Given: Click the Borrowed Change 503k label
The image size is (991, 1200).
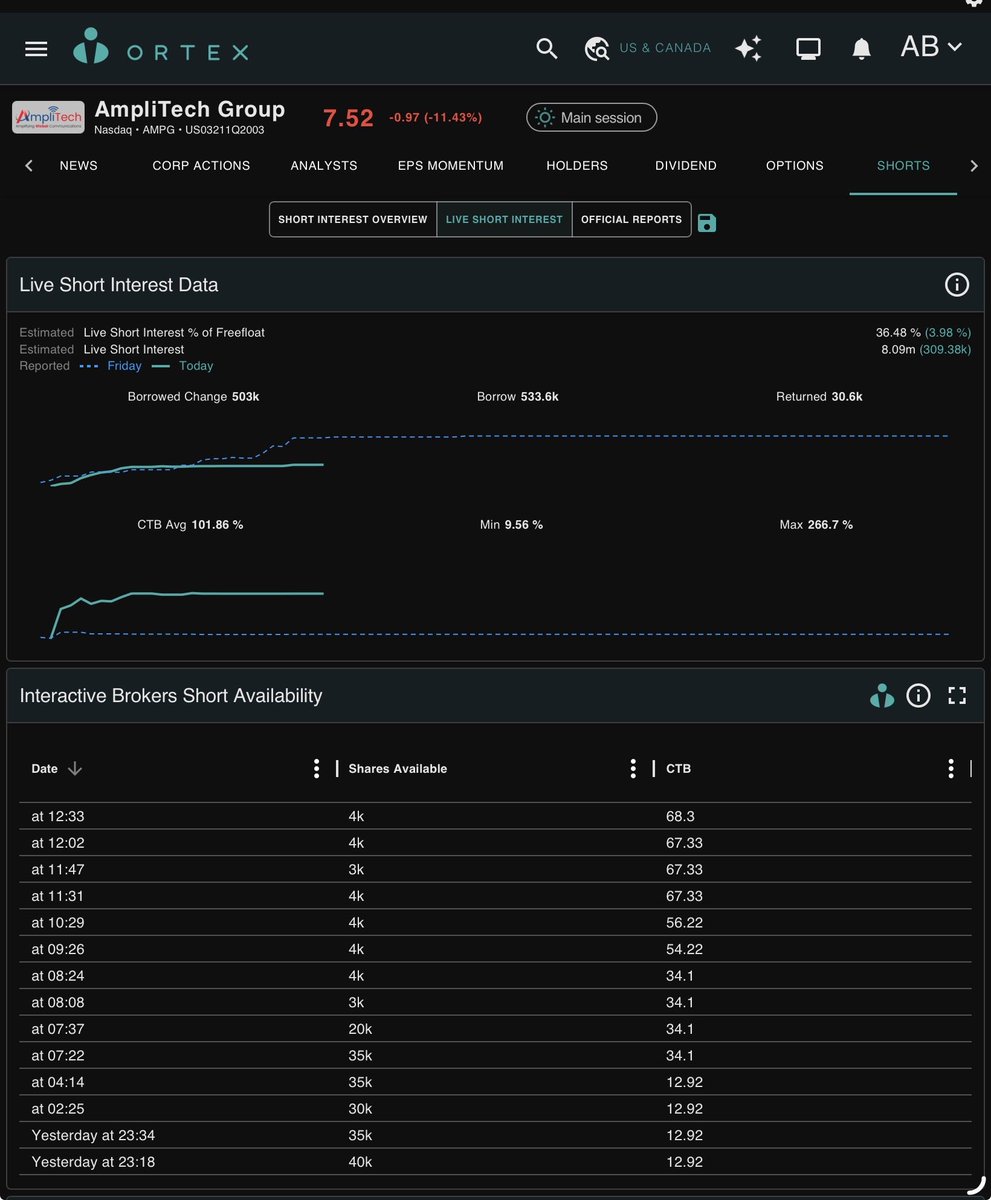Looking at the screenshot, I should tap(194, 397).
